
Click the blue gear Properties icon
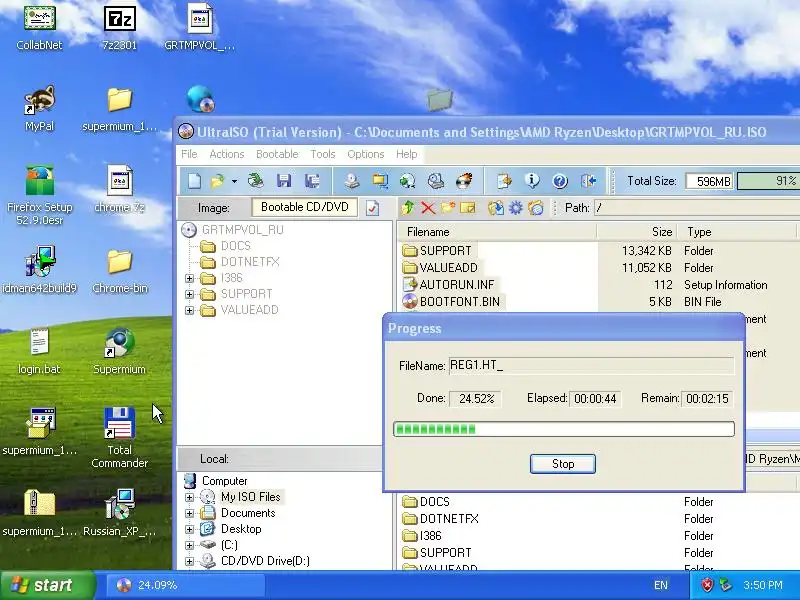pos(516,208)
